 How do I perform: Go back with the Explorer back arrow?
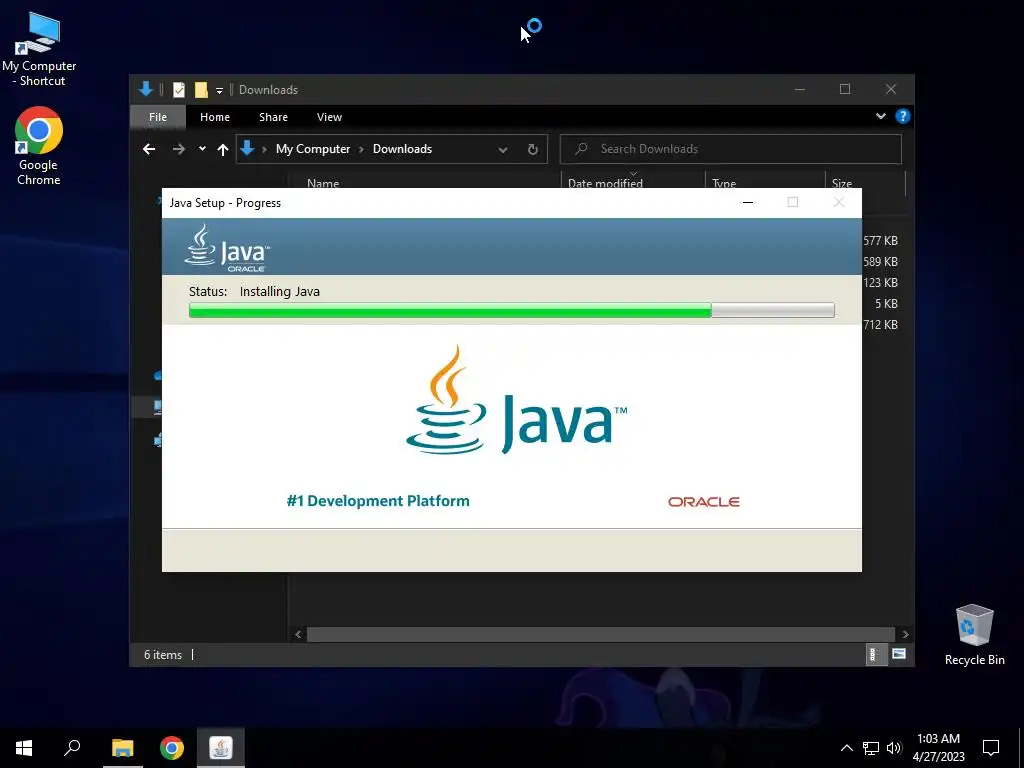[x=149, y=149]
